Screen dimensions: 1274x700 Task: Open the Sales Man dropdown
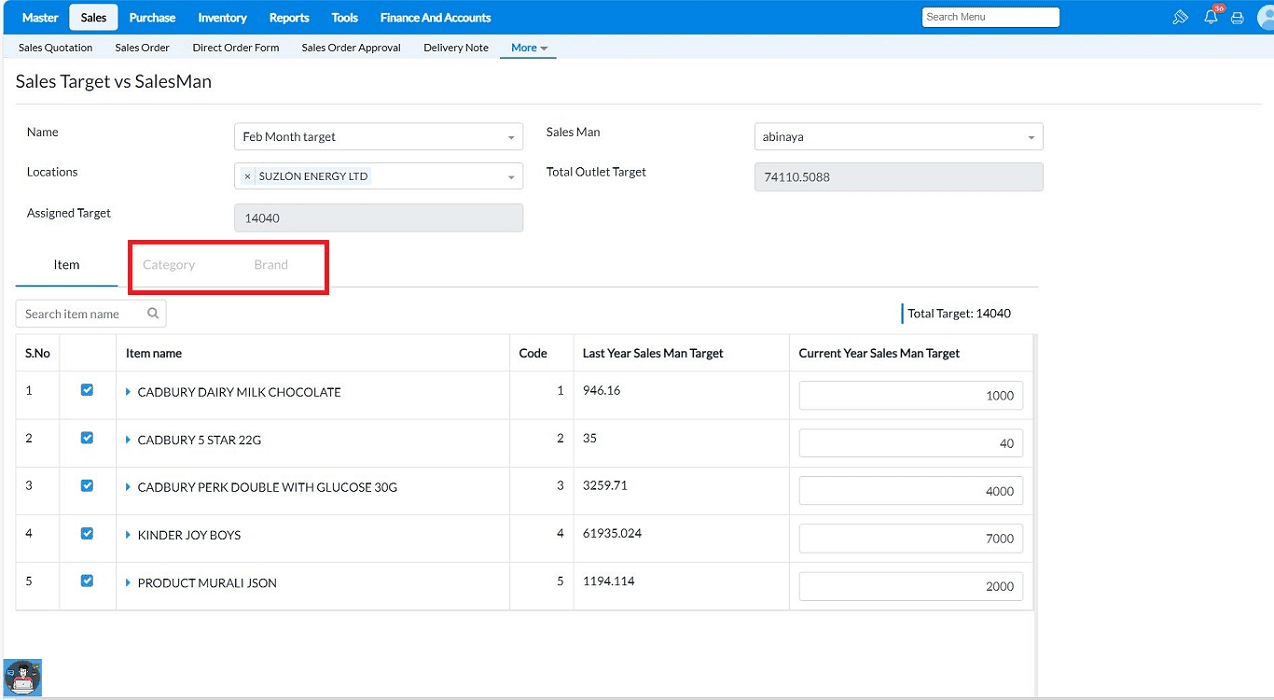point(897,137)
